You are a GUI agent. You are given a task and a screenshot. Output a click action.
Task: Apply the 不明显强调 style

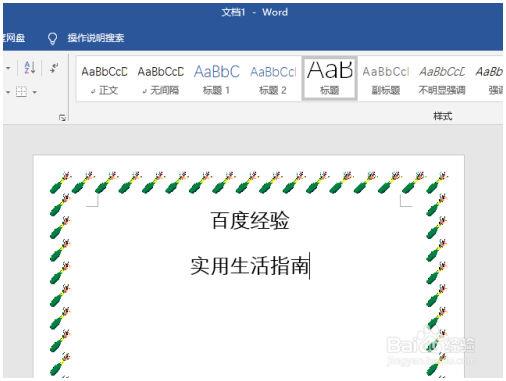442,80
